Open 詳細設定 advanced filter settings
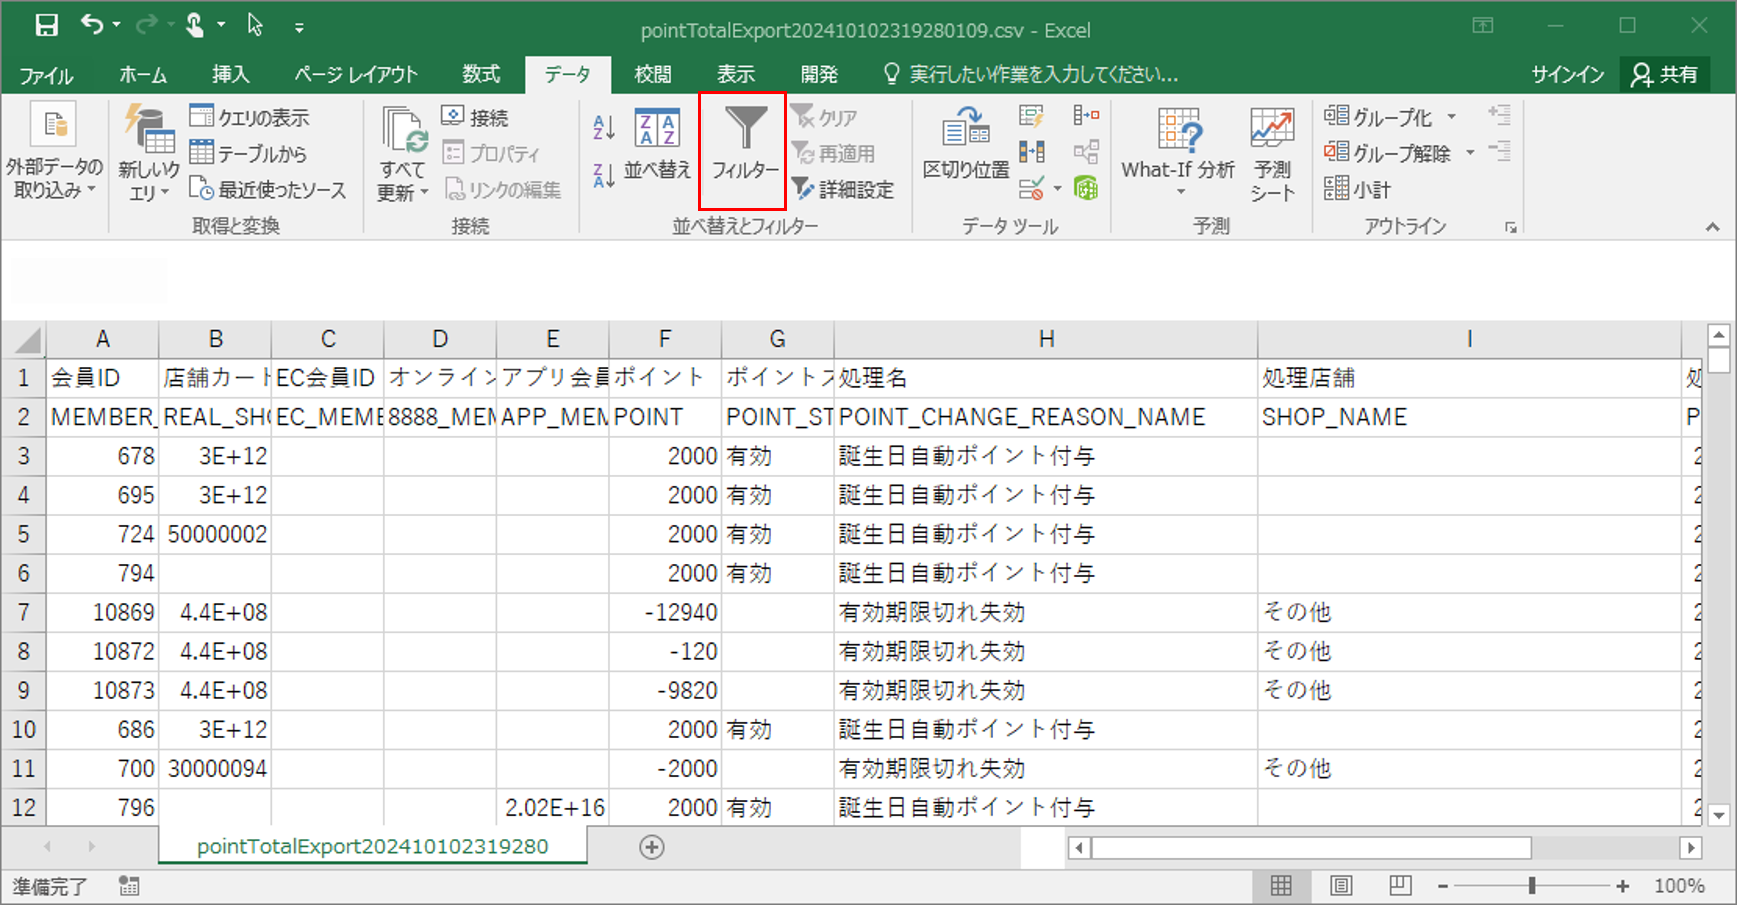Screen dimensions: 1737x905 [x=844, y=189]
